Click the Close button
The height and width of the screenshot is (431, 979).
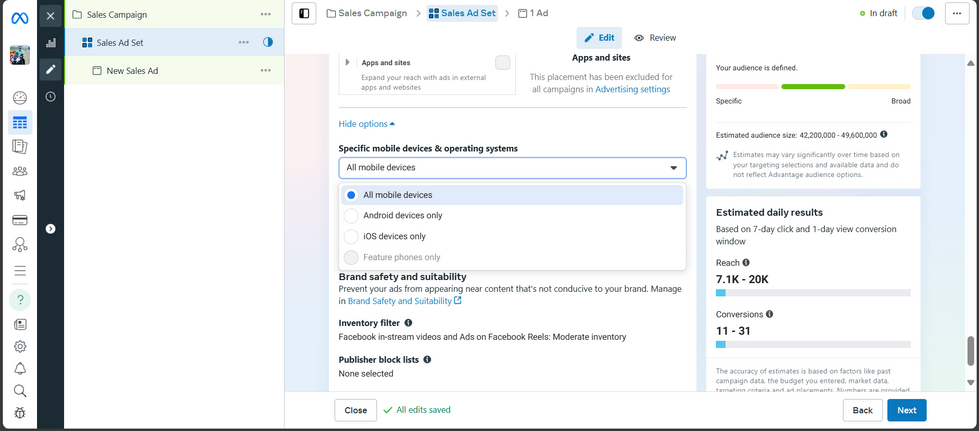(356, 410)
